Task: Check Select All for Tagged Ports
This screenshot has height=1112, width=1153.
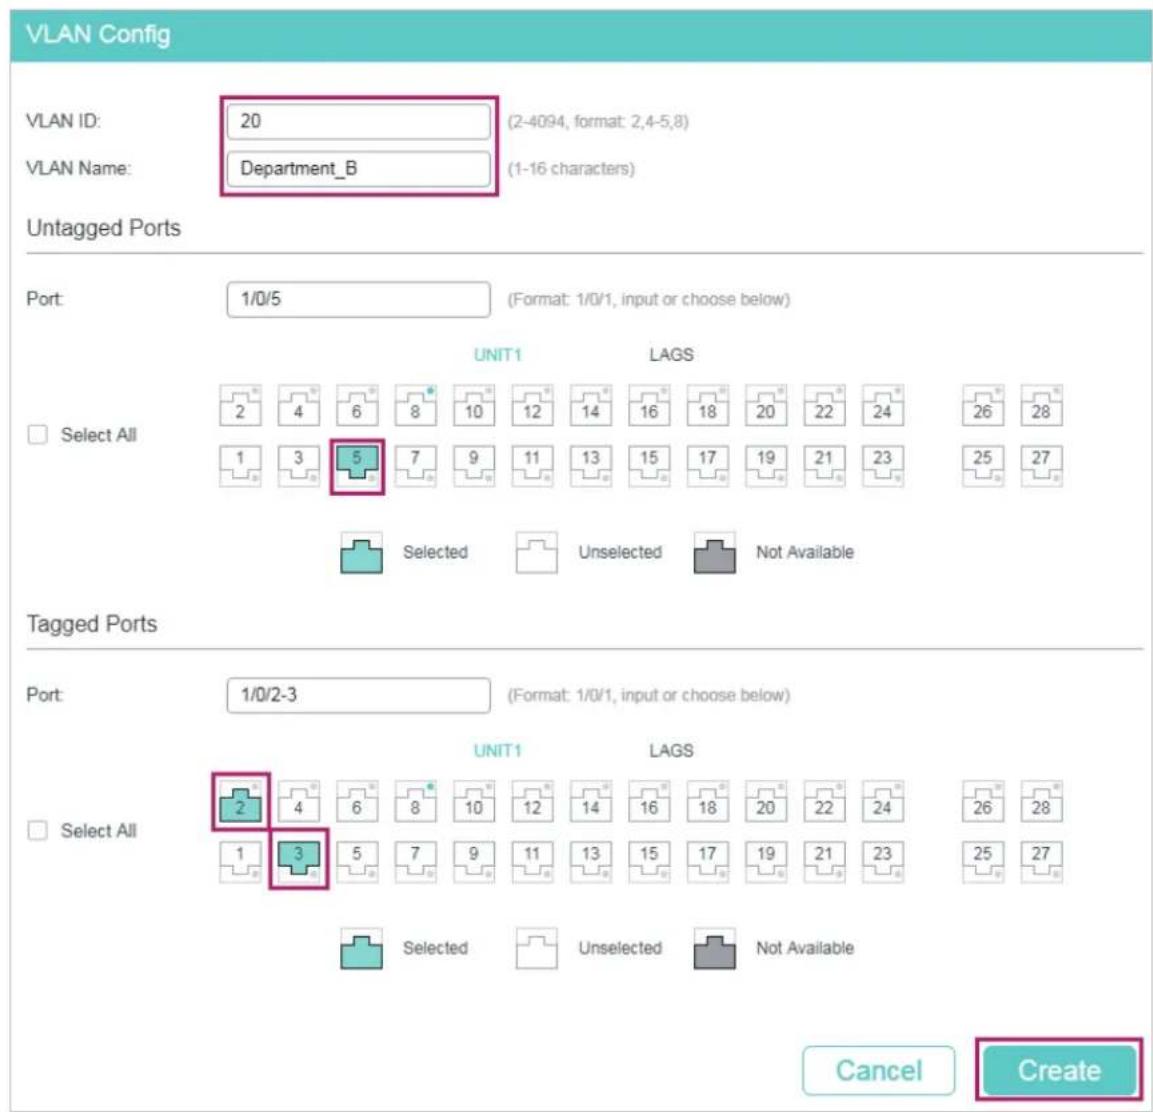Action: 38,830
